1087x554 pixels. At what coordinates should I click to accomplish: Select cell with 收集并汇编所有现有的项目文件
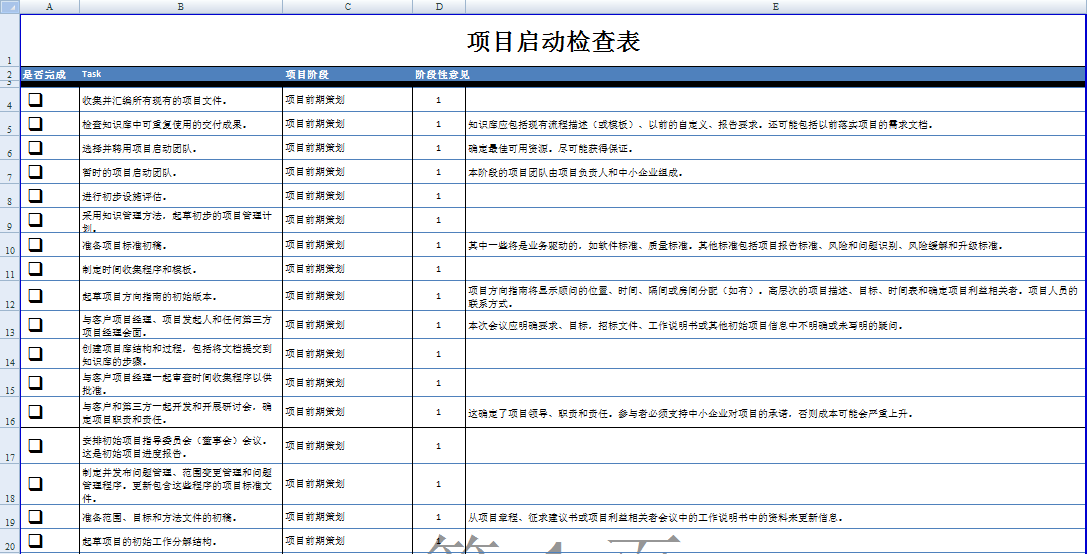coord(180,100)
